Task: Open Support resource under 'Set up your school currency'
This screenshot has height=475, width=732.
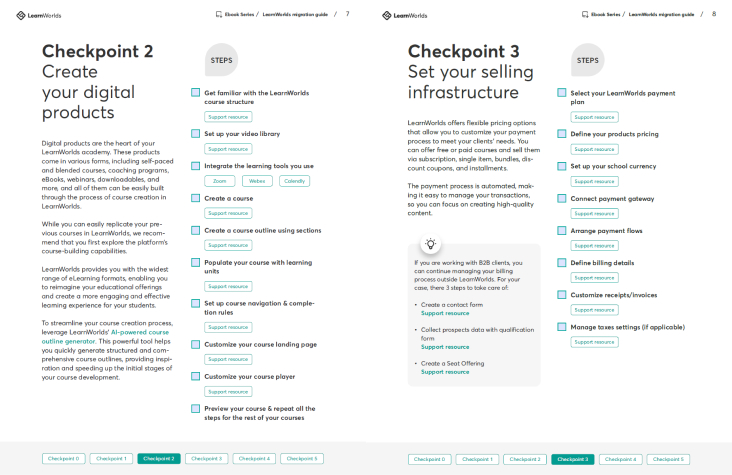Action: [594, 181]
